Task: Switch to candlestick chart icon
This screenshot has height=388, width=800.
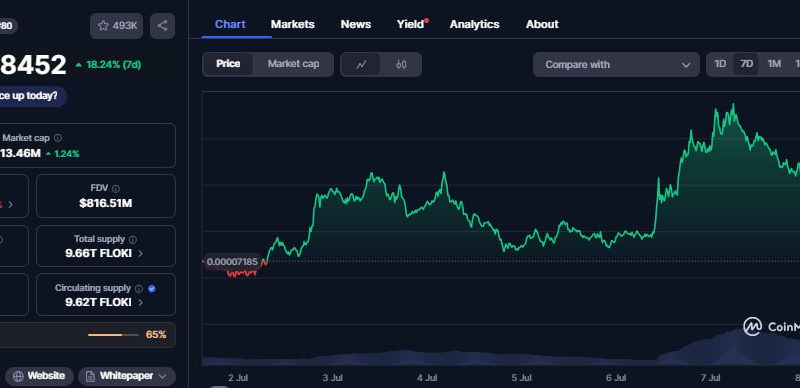Action: coord(401,64)
